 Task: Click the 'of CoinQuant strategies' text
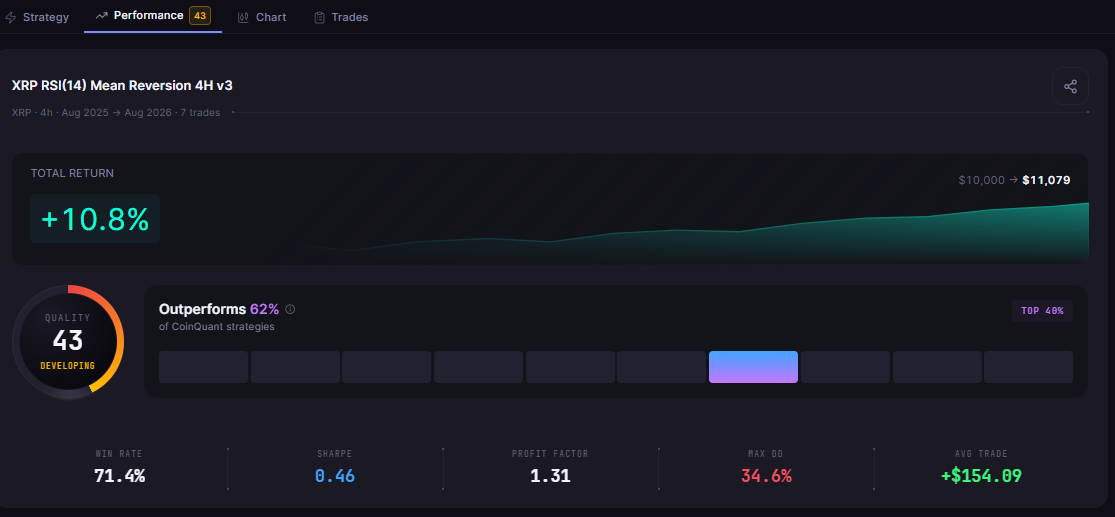(217, 327)
